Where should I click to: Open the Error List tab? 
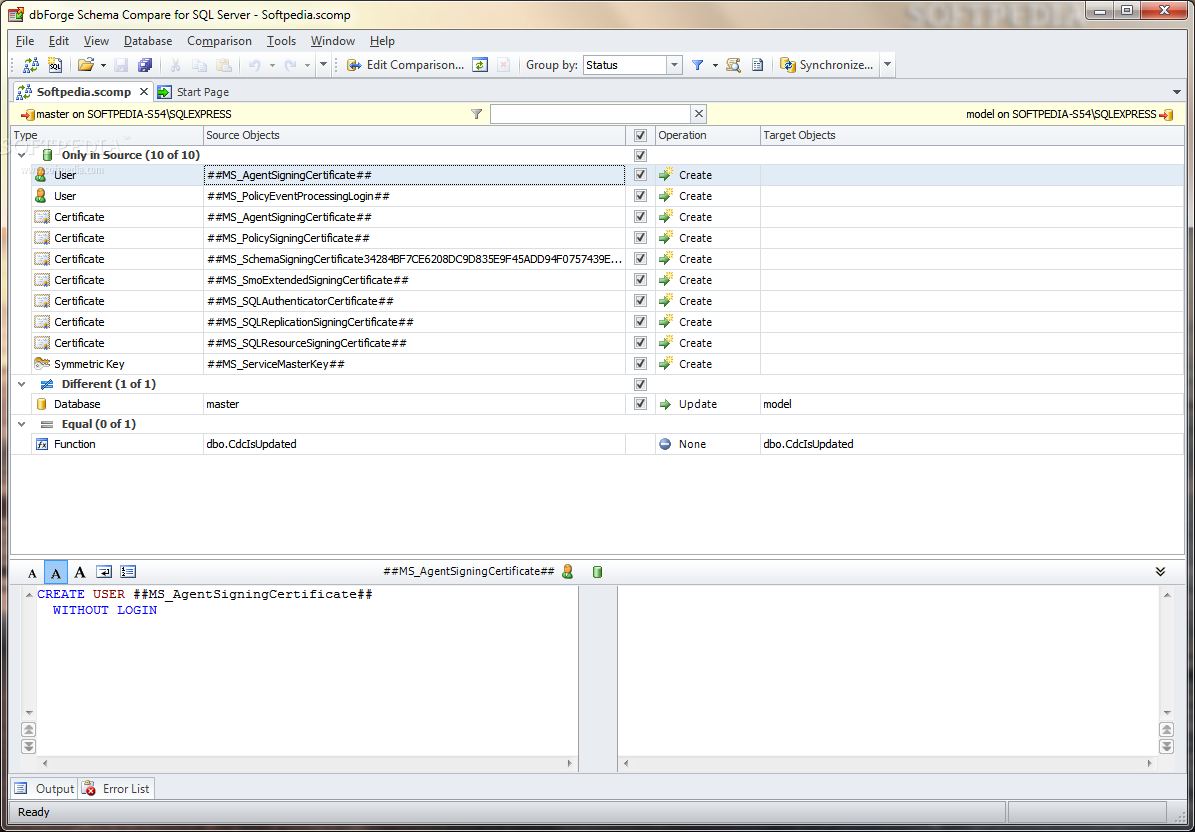click(117, 789)
